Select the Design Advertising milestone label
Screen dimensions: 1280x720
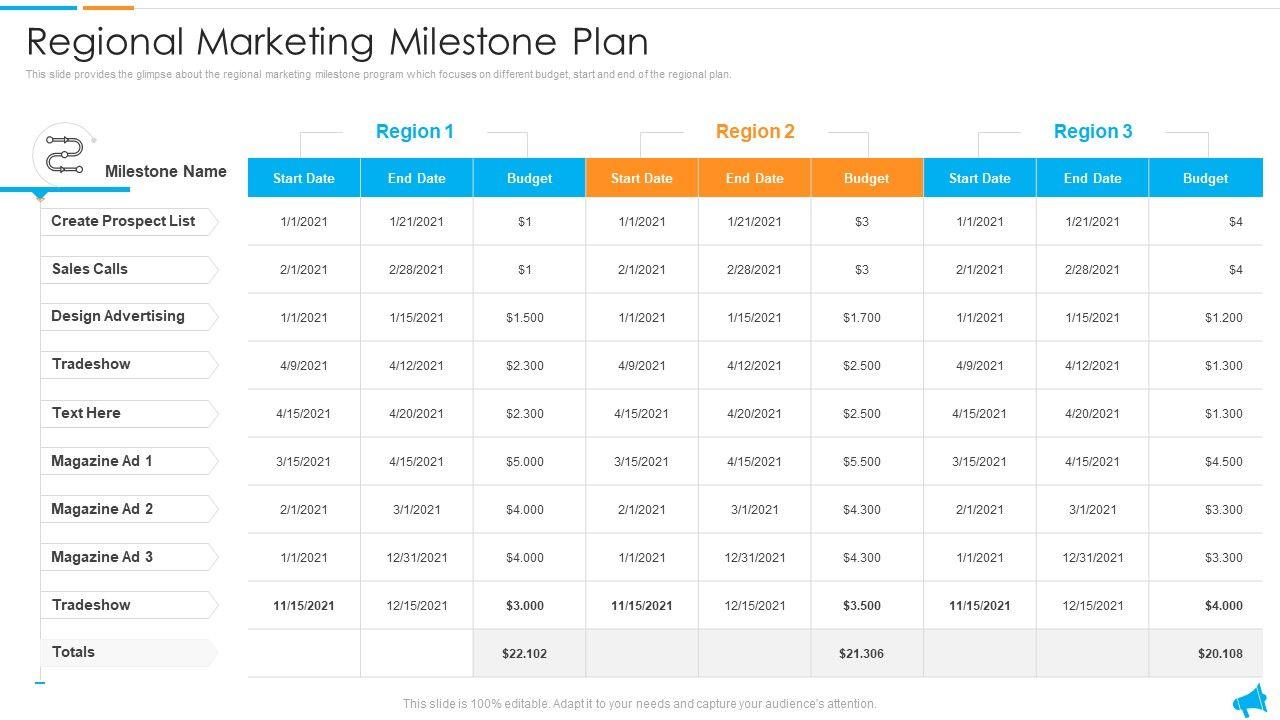click(118, 316)
